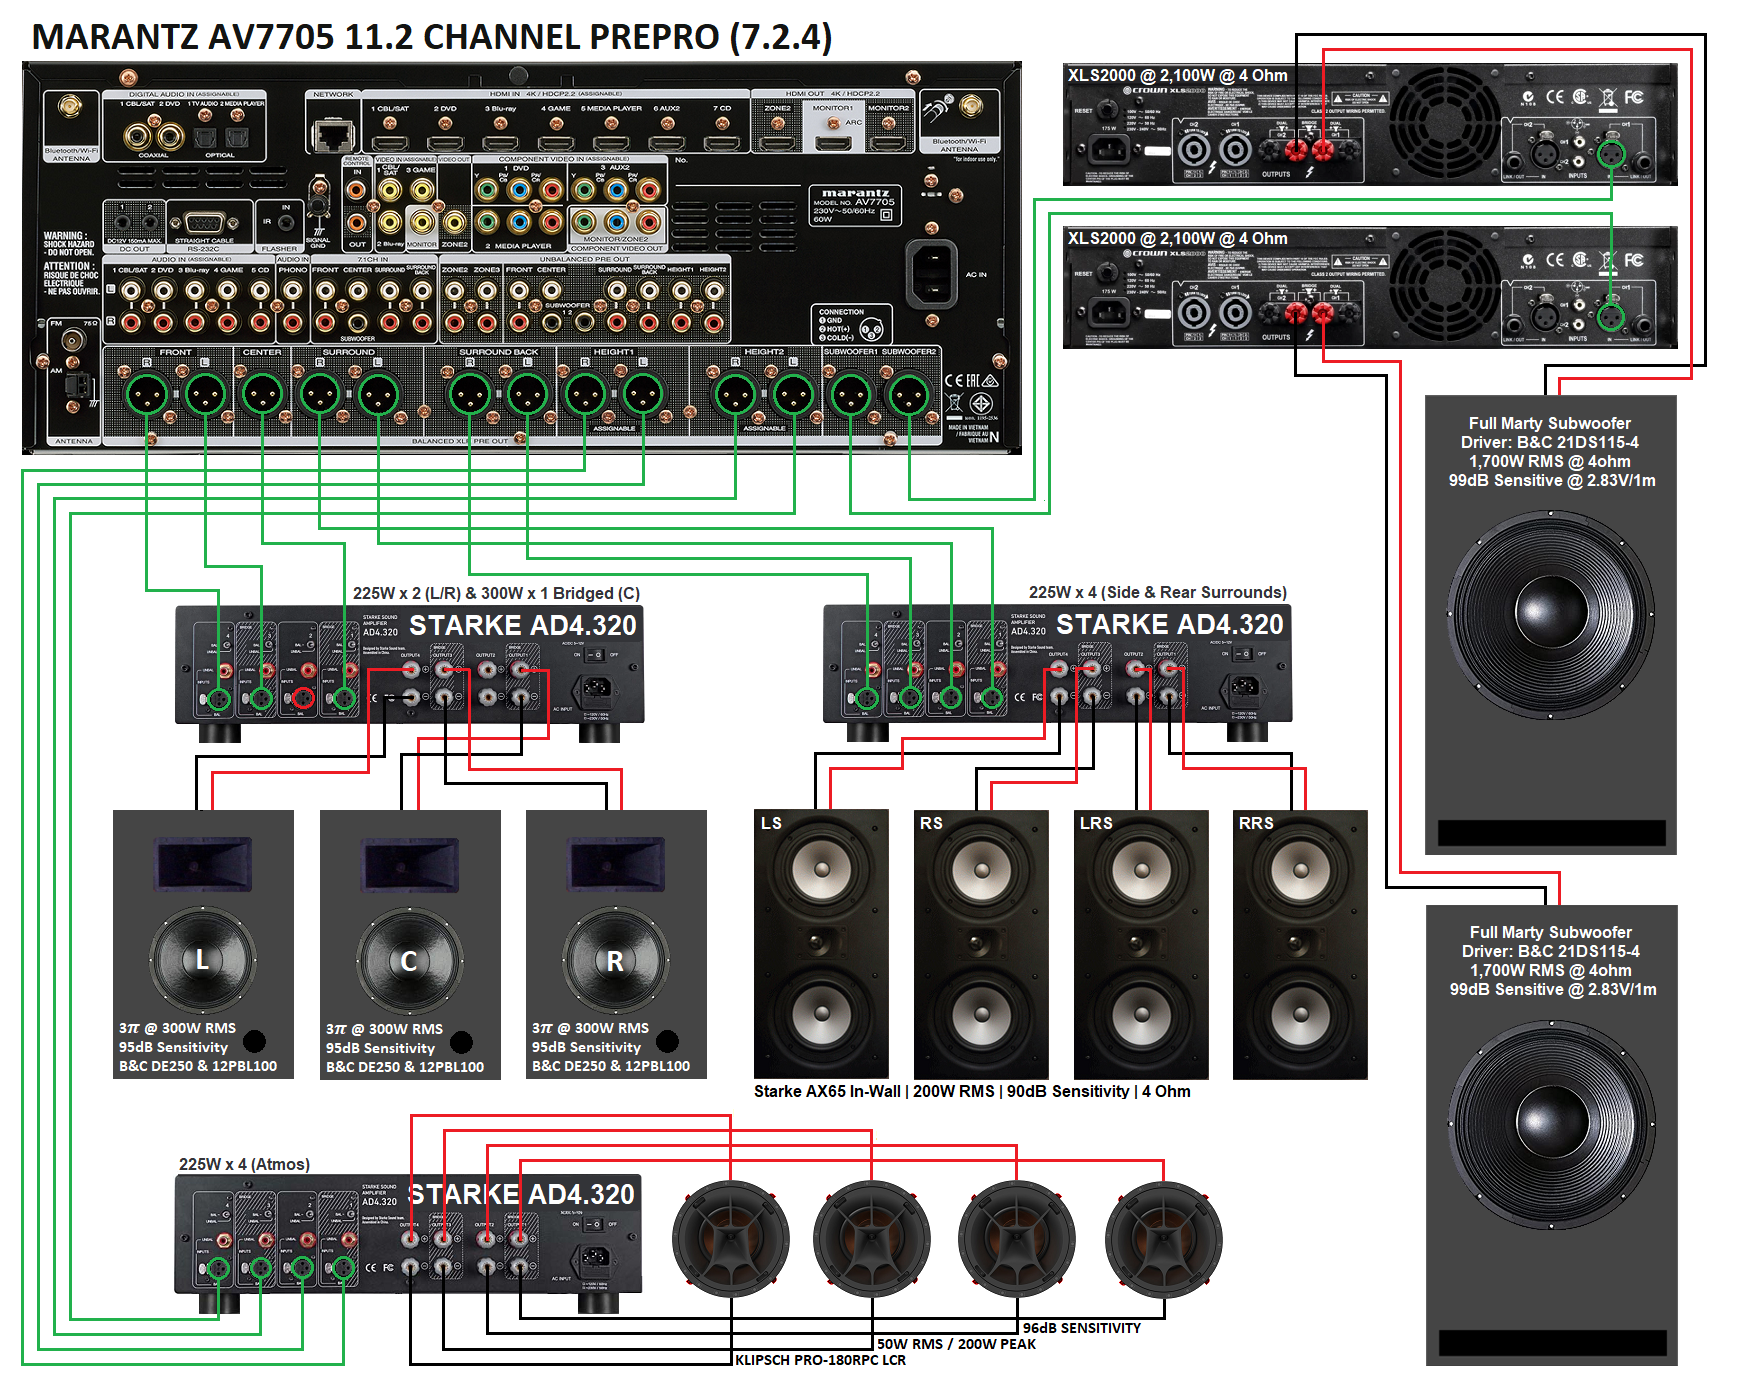Click the RRS in-wall rear surround speaker
The height and width of the screenshot is (1387, 1748).
tap(1300, 945)
